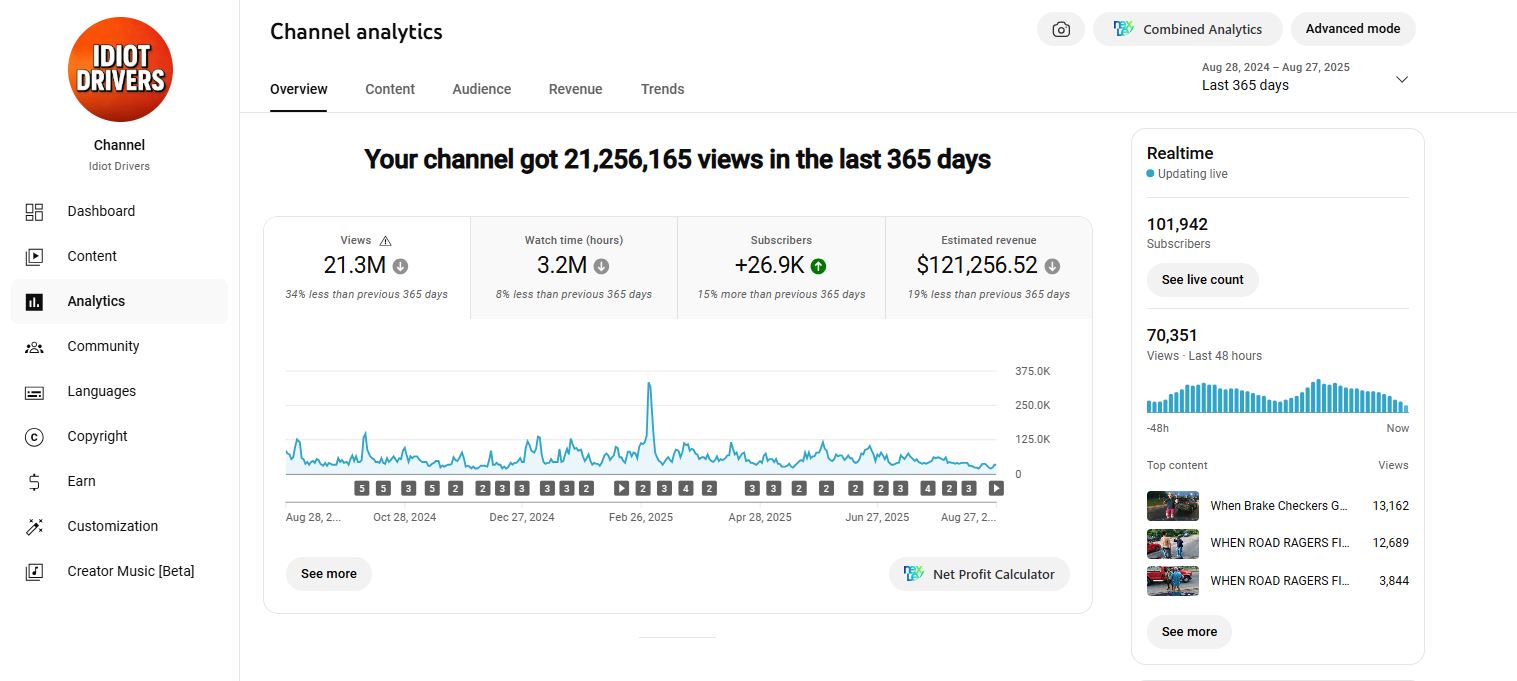The image size is (1517, 681).
Task: Open the Net Profit Calculator
Action: (979, 574)
